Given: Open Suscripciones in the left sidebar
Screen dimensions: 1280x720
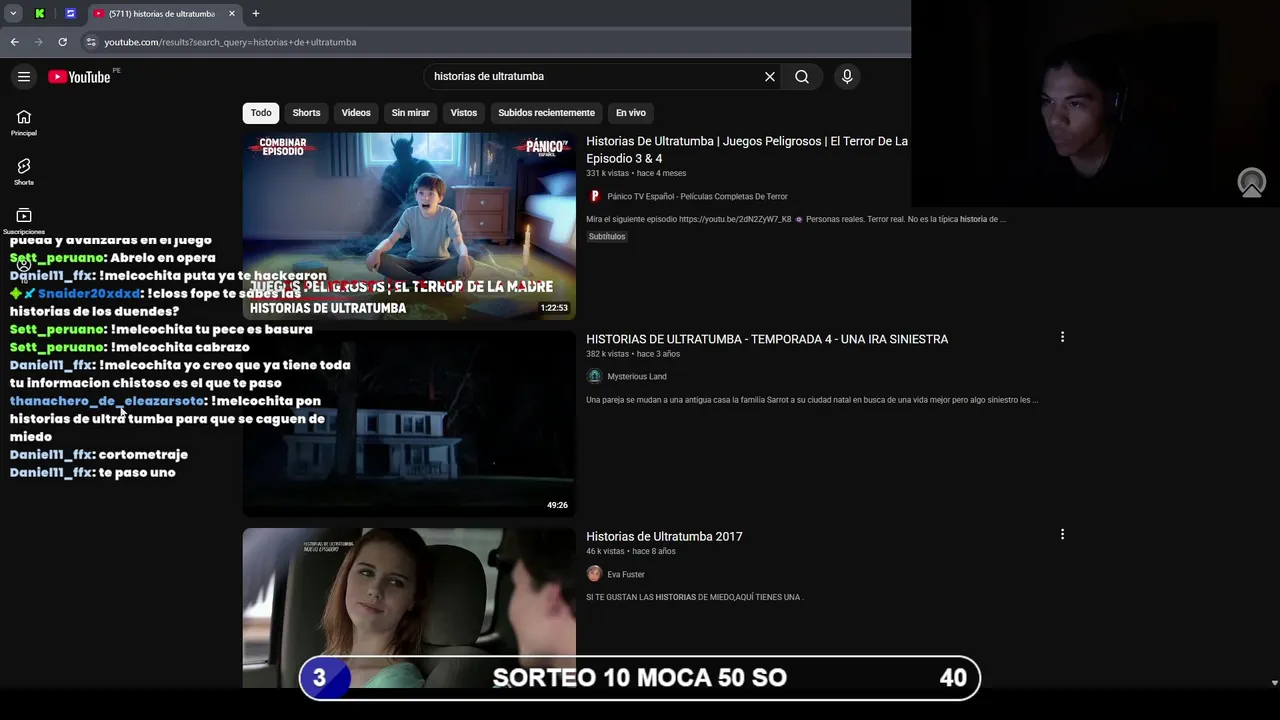Looking at the screenshot, I should 24,221.
